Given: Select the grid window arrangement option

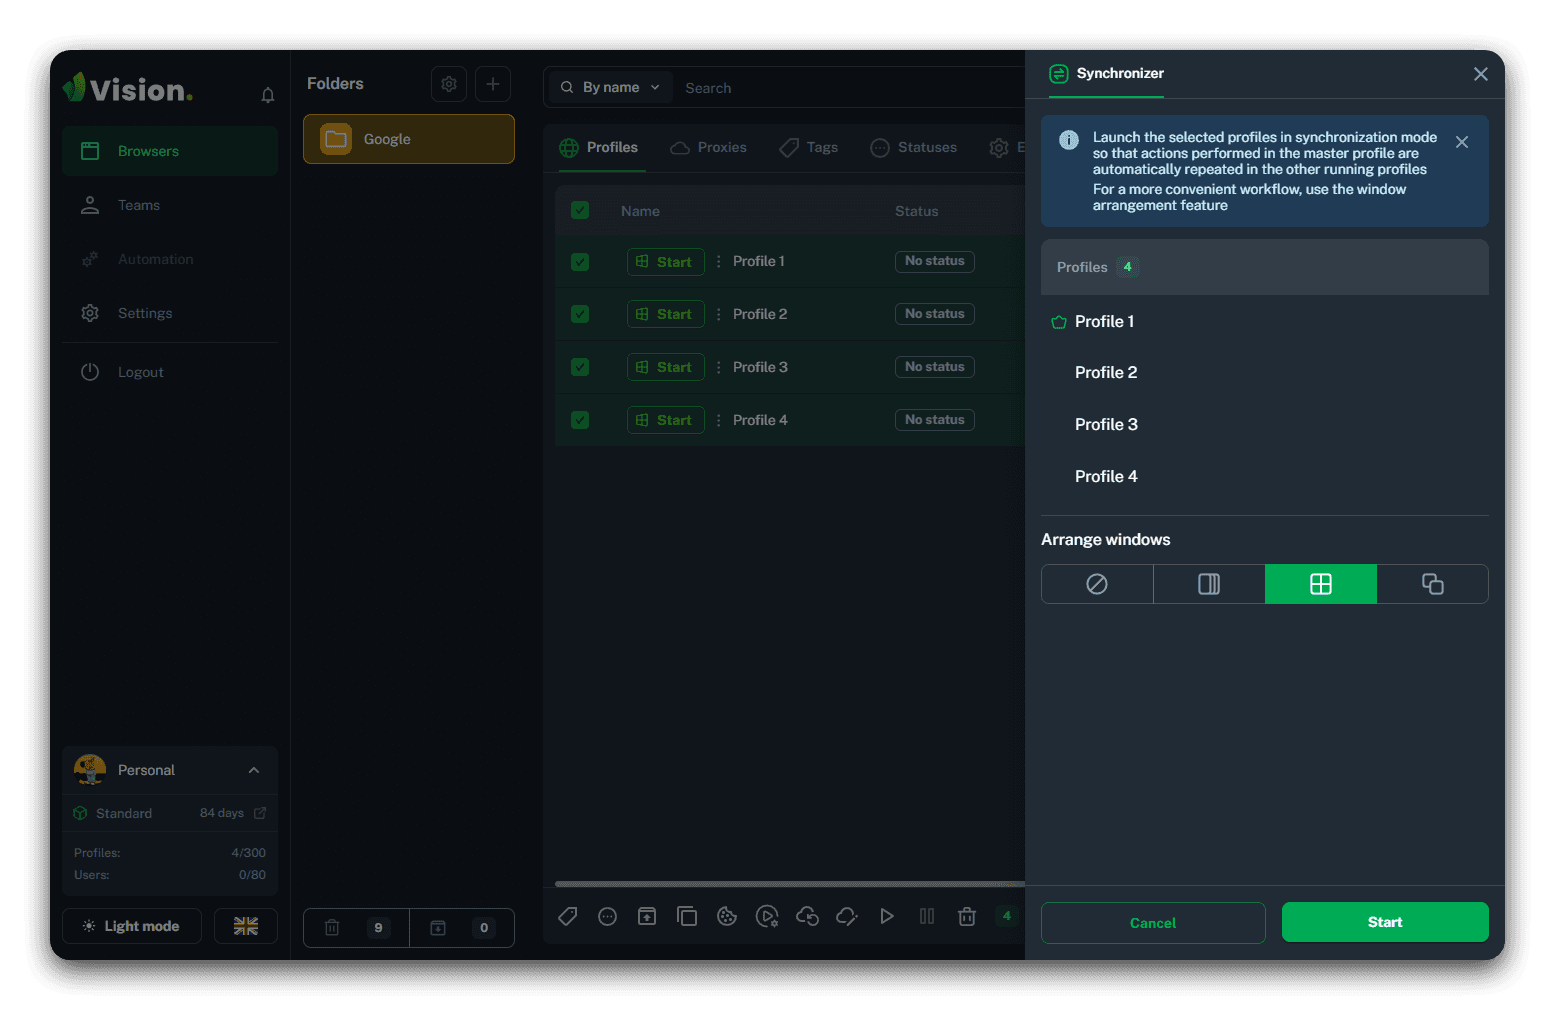Looking at the screenshot, I should click(1320, 584).
